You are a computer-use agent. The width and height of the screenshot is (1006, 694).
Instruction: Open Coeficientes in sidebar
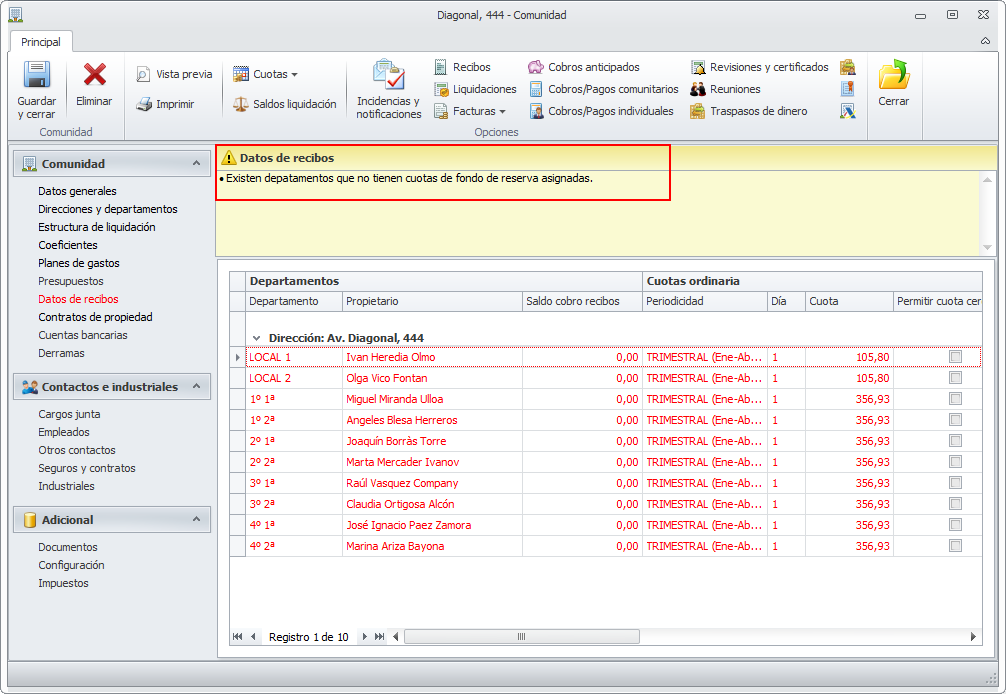click(x=68, y=245)
